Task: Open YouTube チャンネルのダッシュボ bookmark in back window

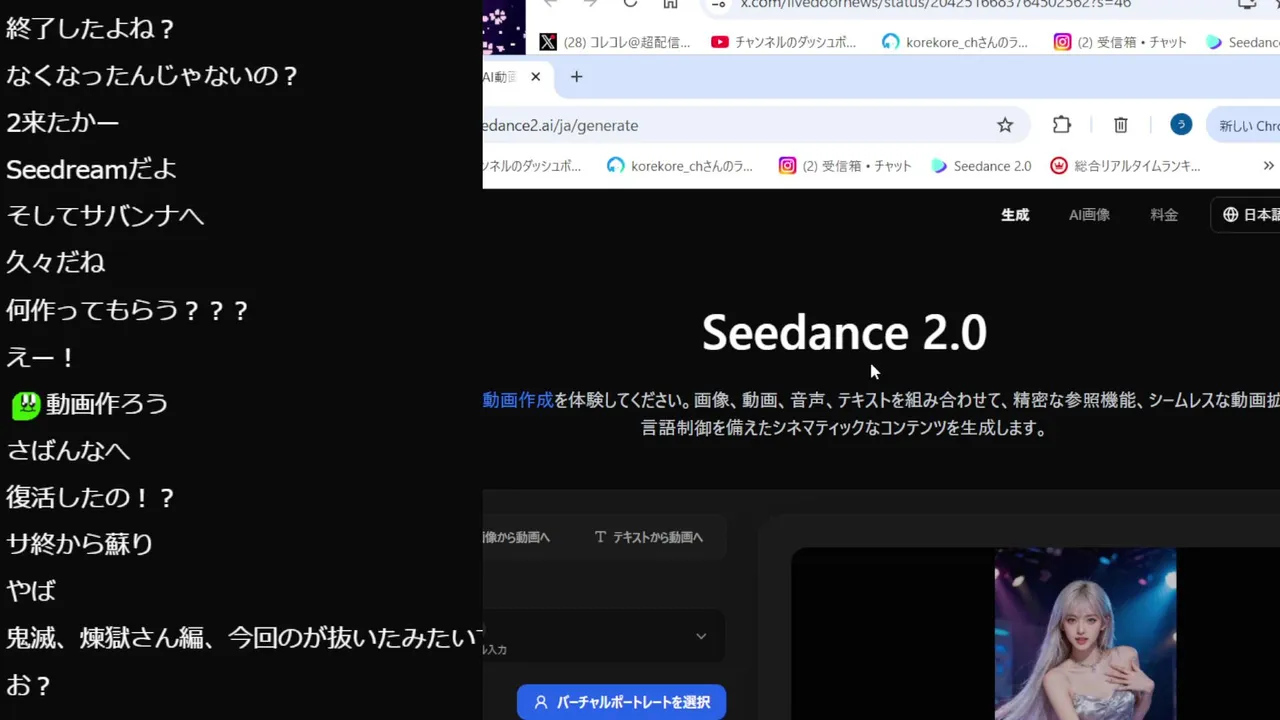Action: tap(784, 42)
